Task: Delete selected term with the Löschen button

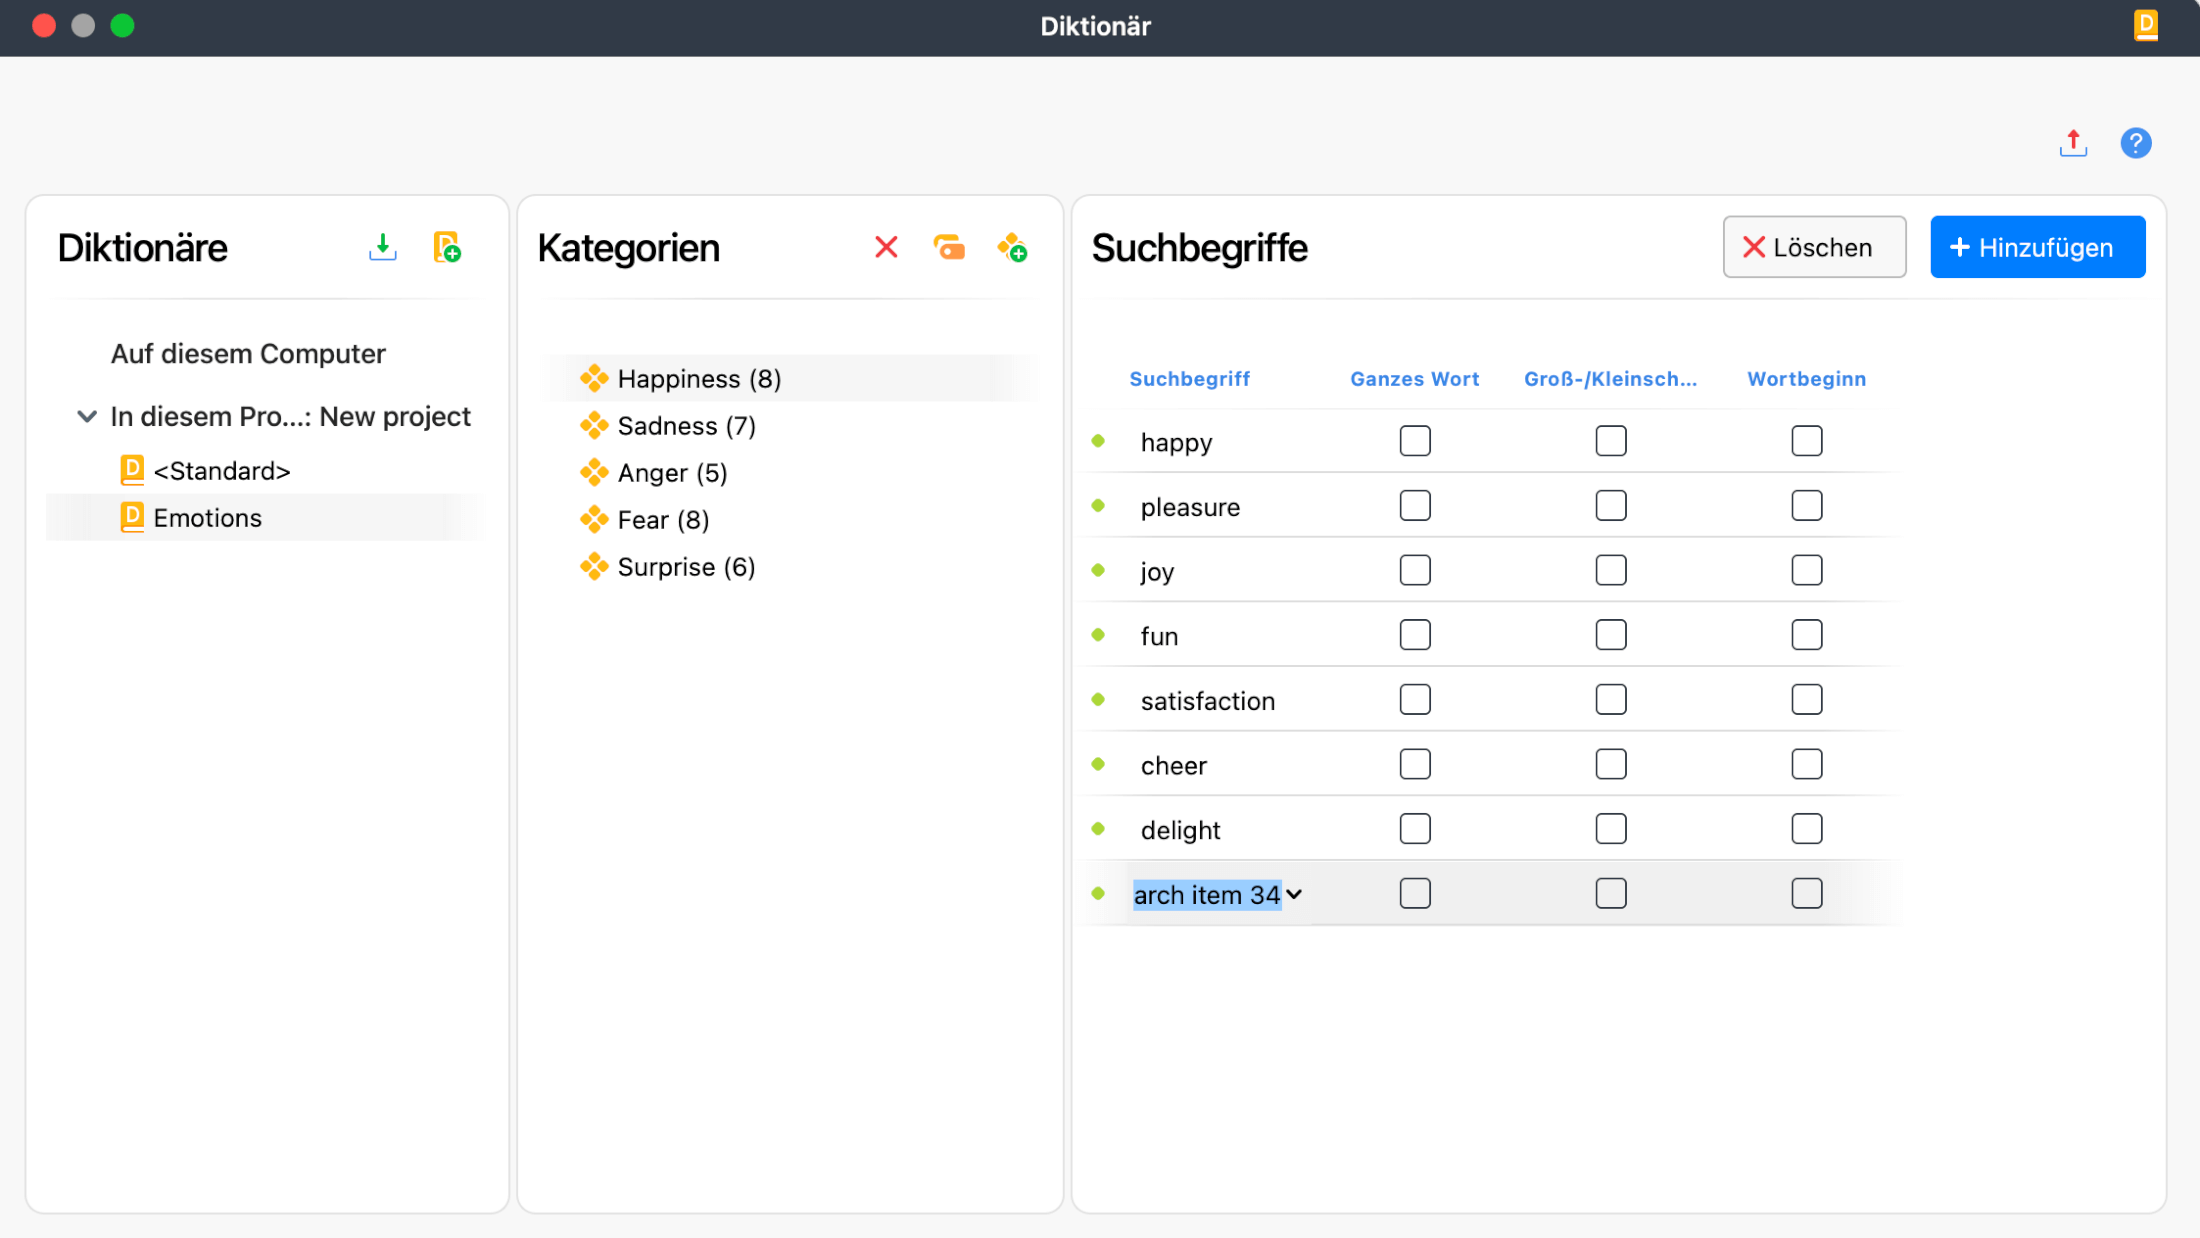Action: tap(1814, 246)
